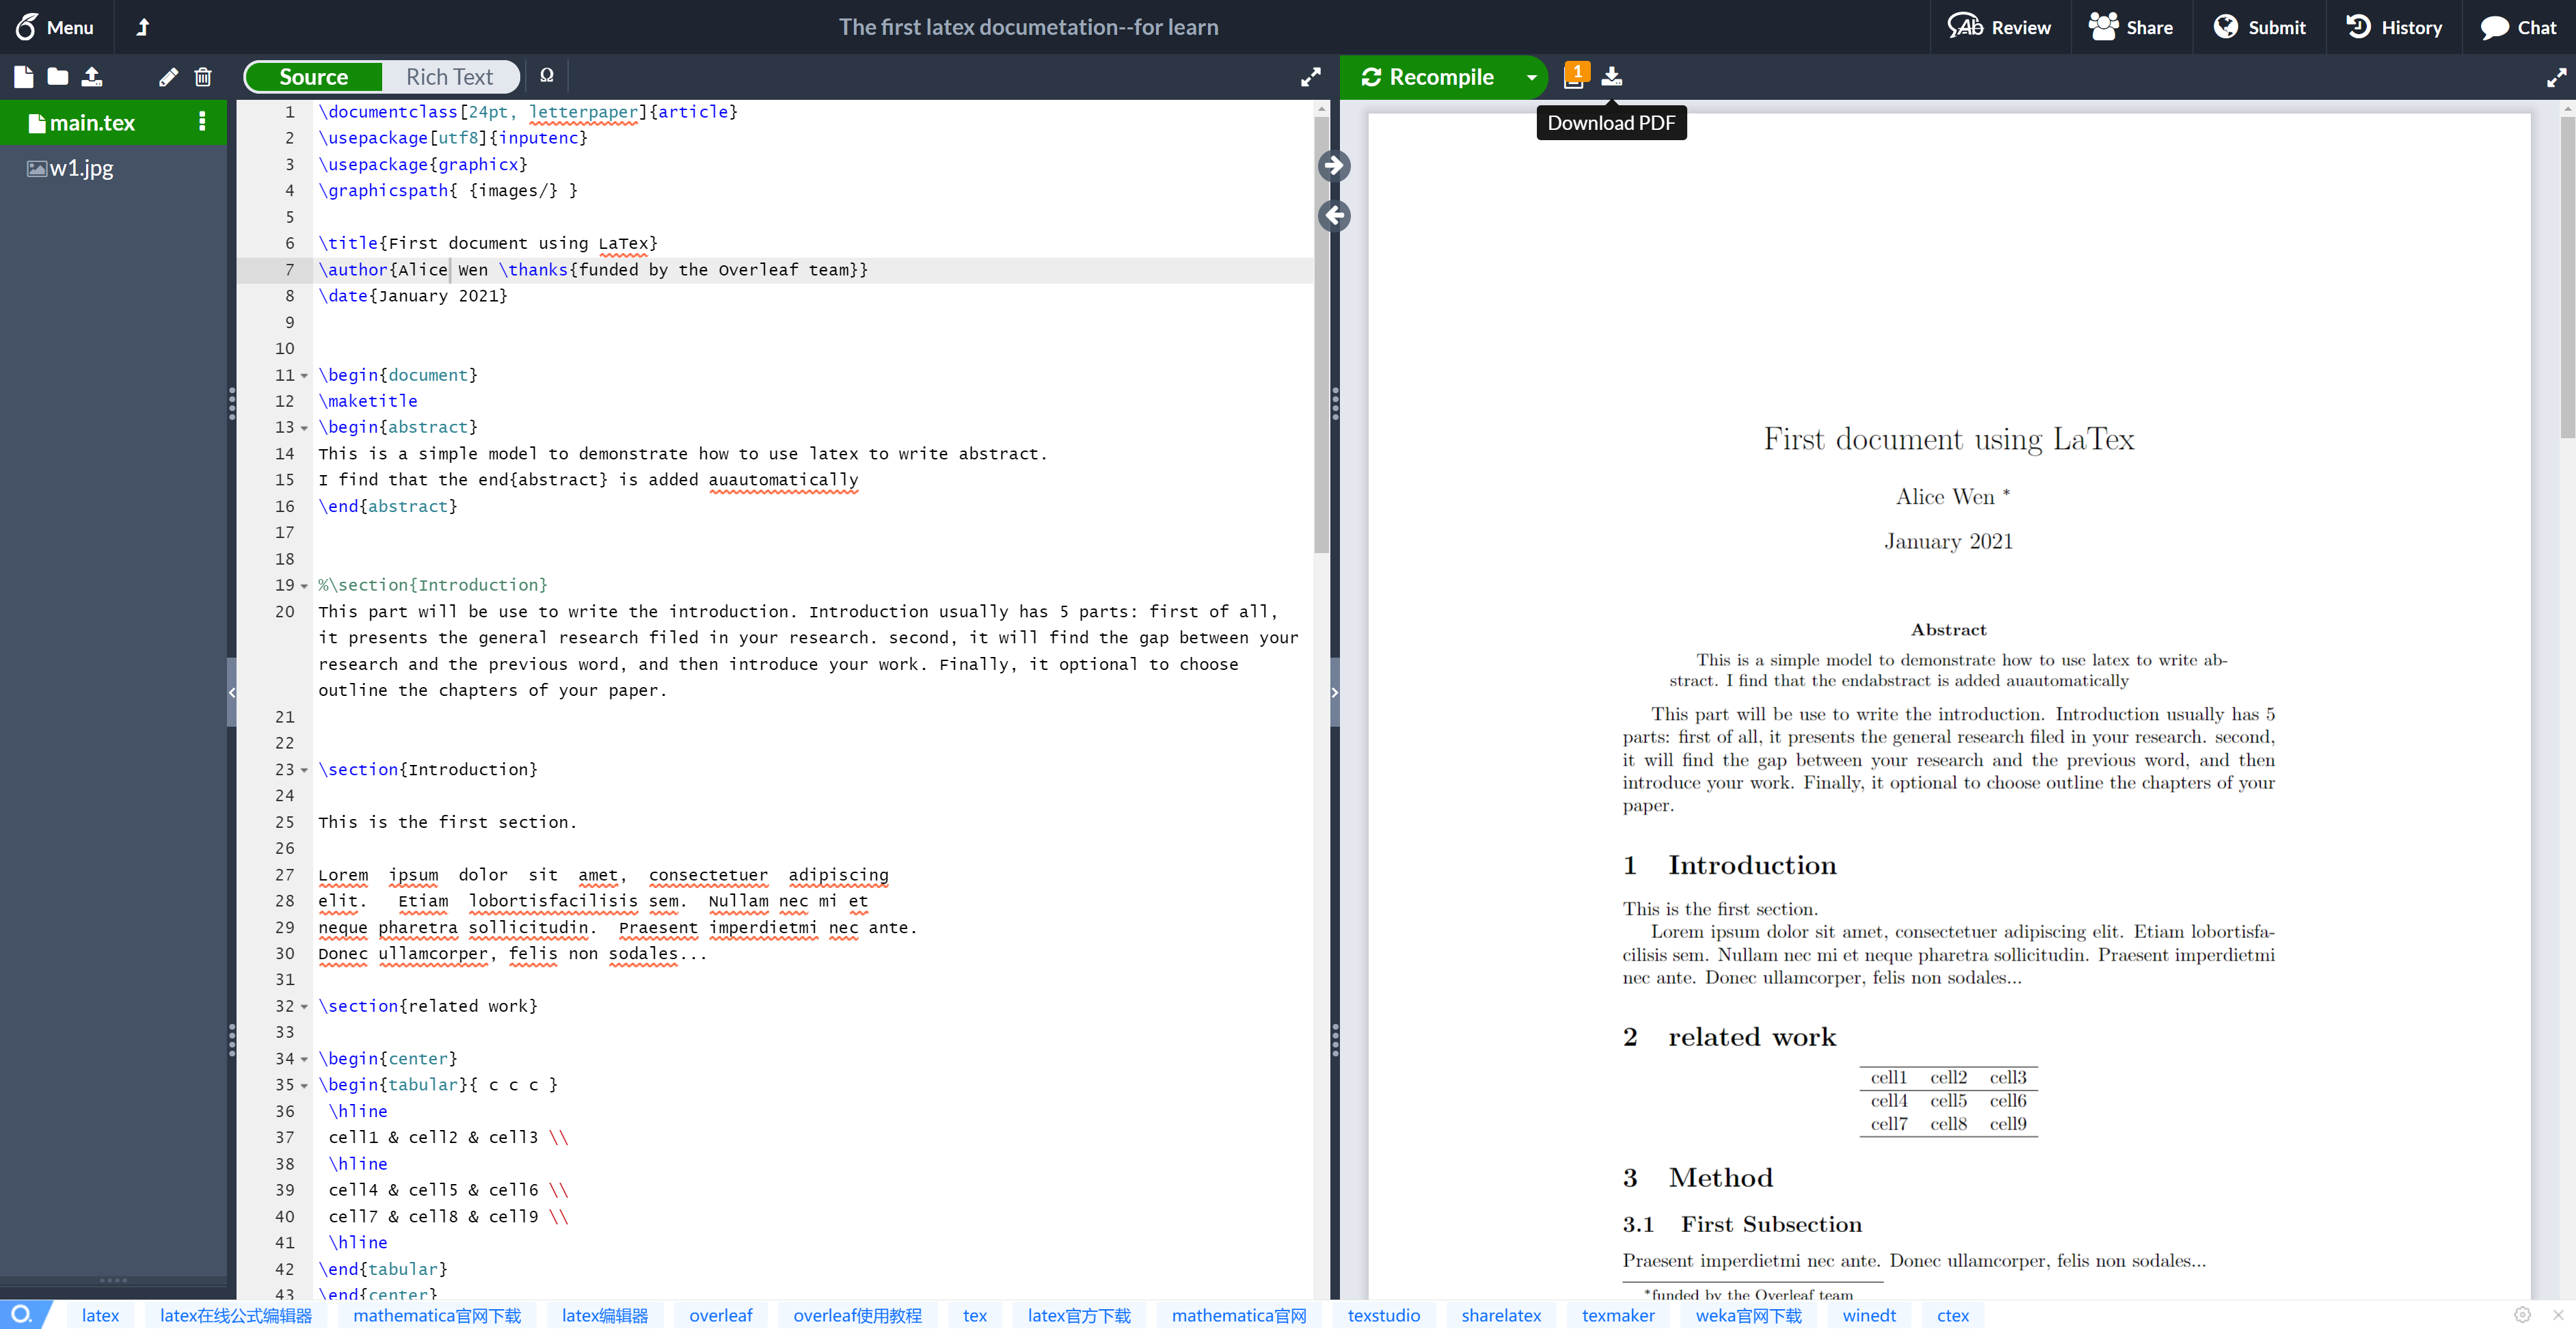Collapse the editor pane with left arrow
The width and height of the screenshot is (2576, 1329).
pyautogui.click(x=1334, y=216)
